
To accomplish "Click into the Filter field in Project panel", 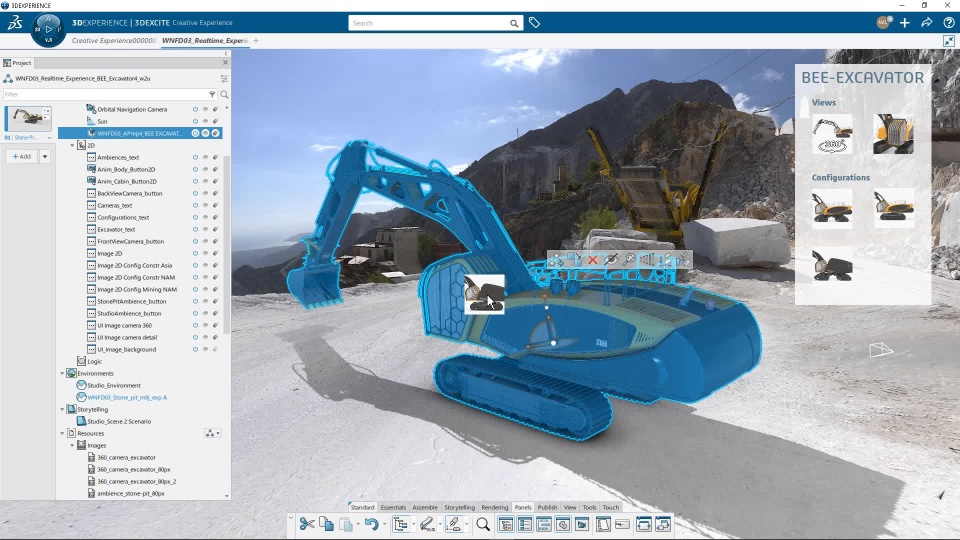I will click(x=105, y=94).
